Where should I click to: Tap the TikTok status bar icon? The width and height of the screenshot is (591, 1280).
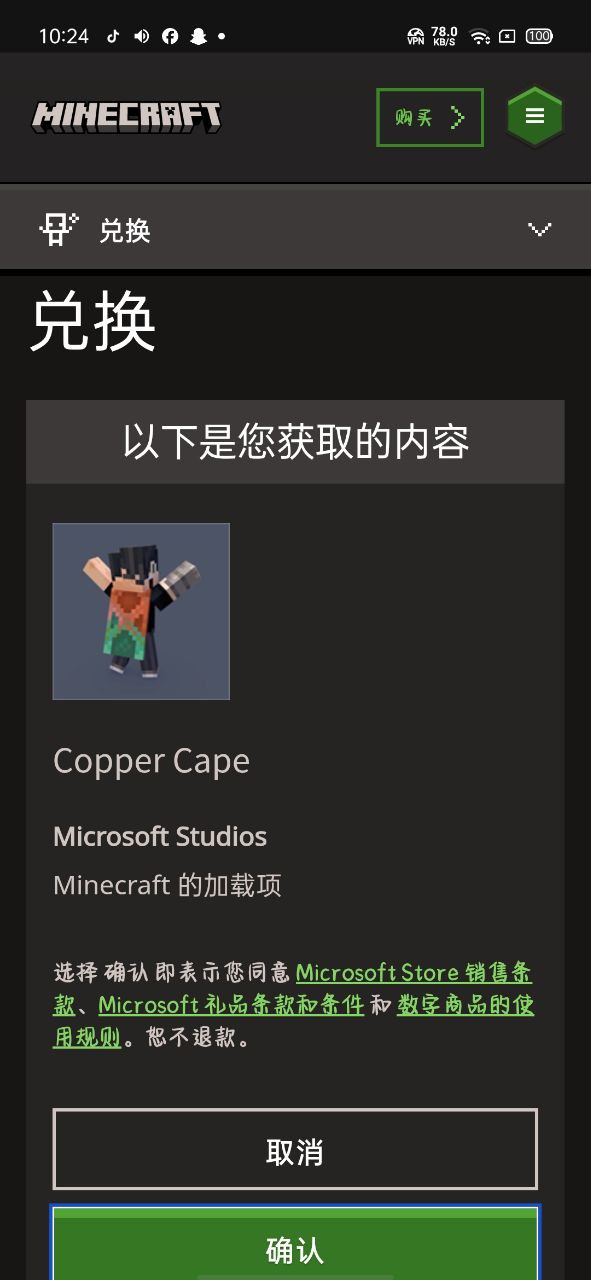point(113,36)
